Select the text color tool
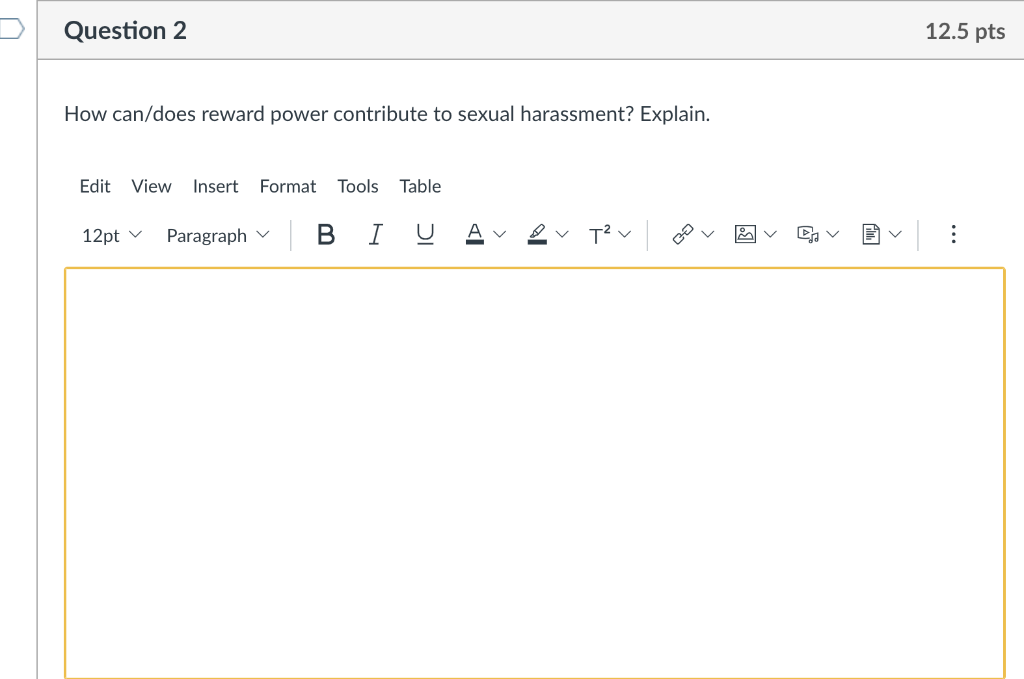The image size is (1024, 679). [x=474, y=234]
